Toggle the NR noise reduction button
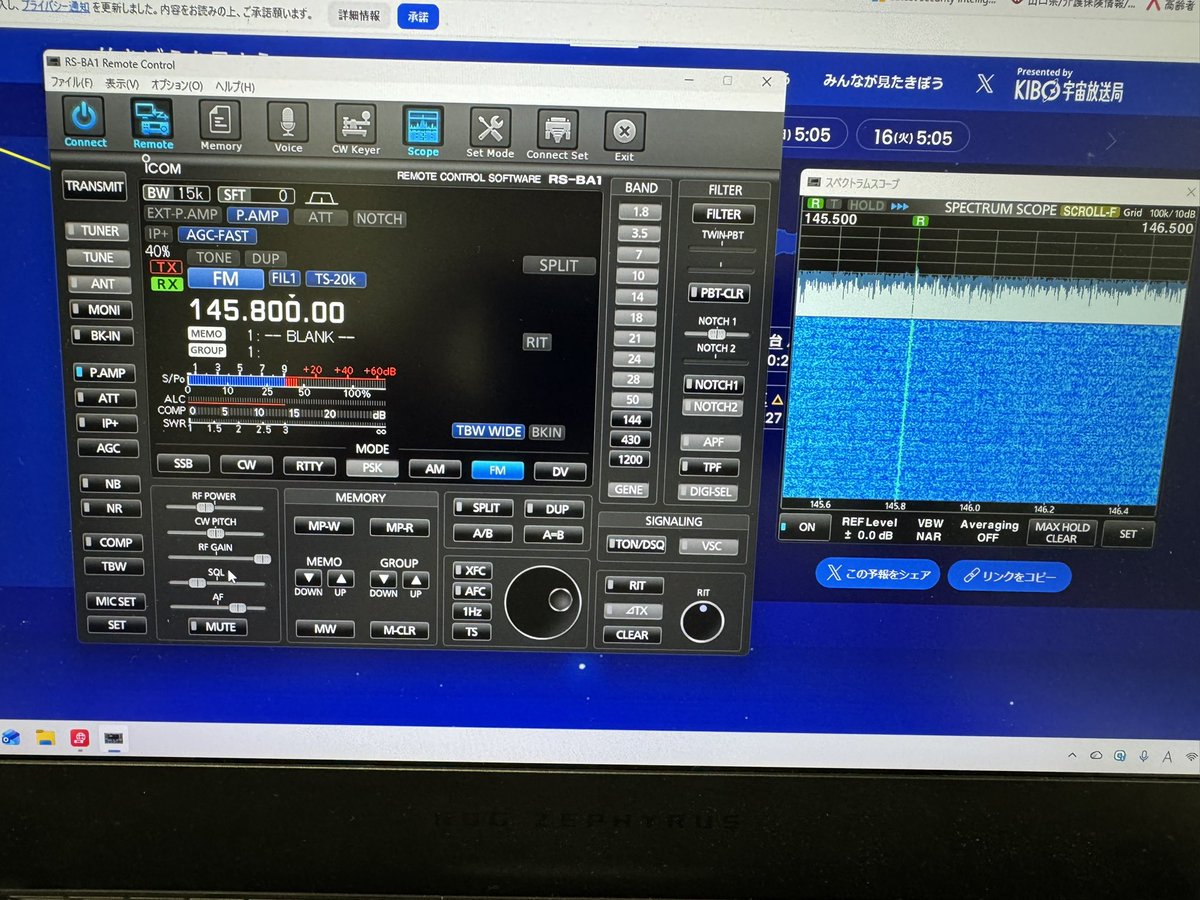 pos(109,509)
